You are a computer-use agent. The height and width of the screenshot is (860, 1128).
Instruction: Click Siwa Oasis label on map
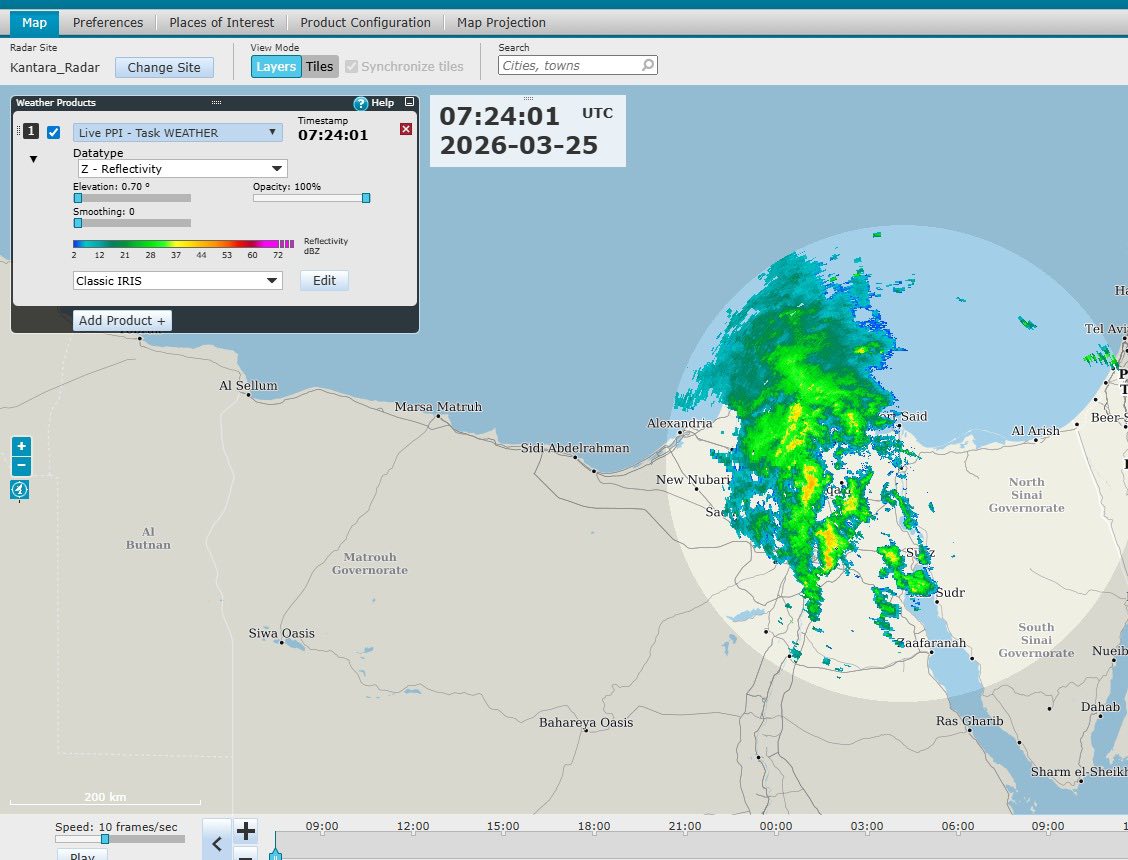281,633
